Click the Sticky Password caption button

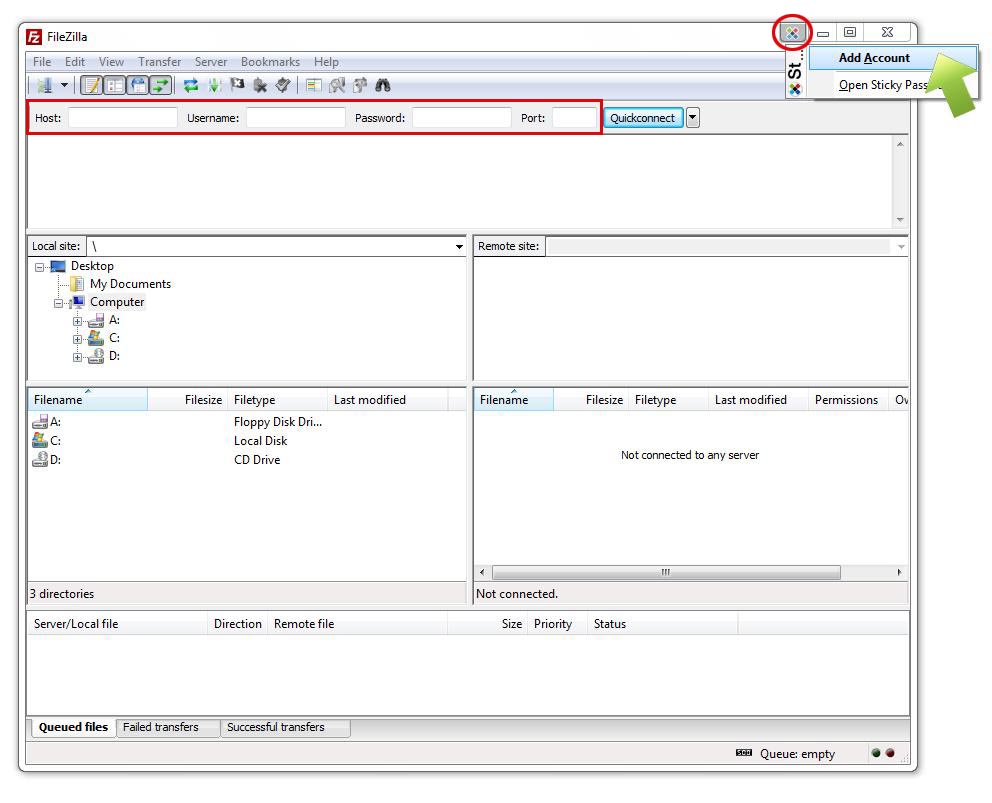[x=792, y=32]
